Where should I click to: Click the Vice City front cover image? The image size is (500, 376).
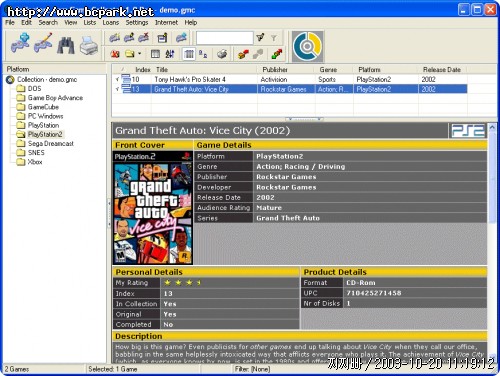click(x=153, y=208)
